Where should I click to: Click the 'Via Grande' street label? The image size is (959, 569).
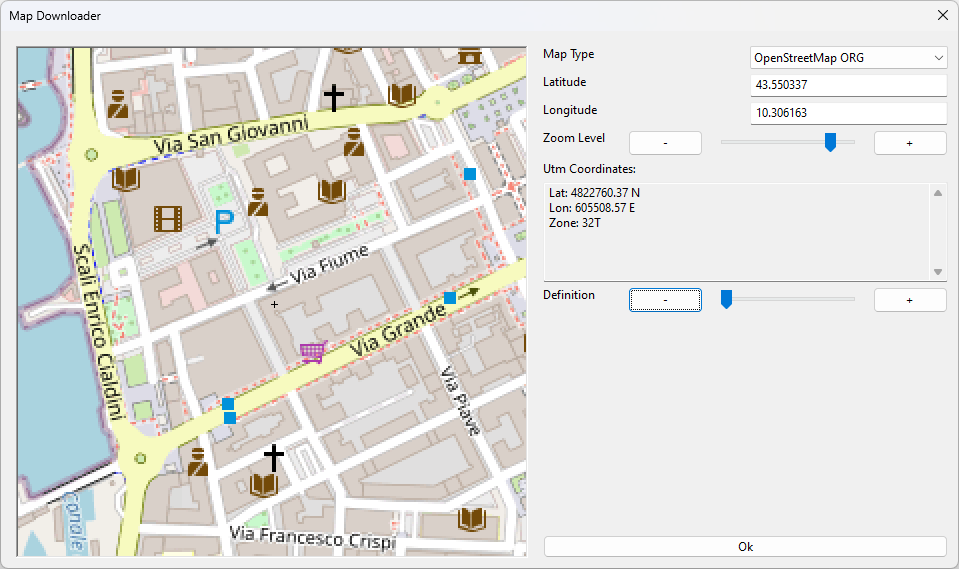pos(398,330)
